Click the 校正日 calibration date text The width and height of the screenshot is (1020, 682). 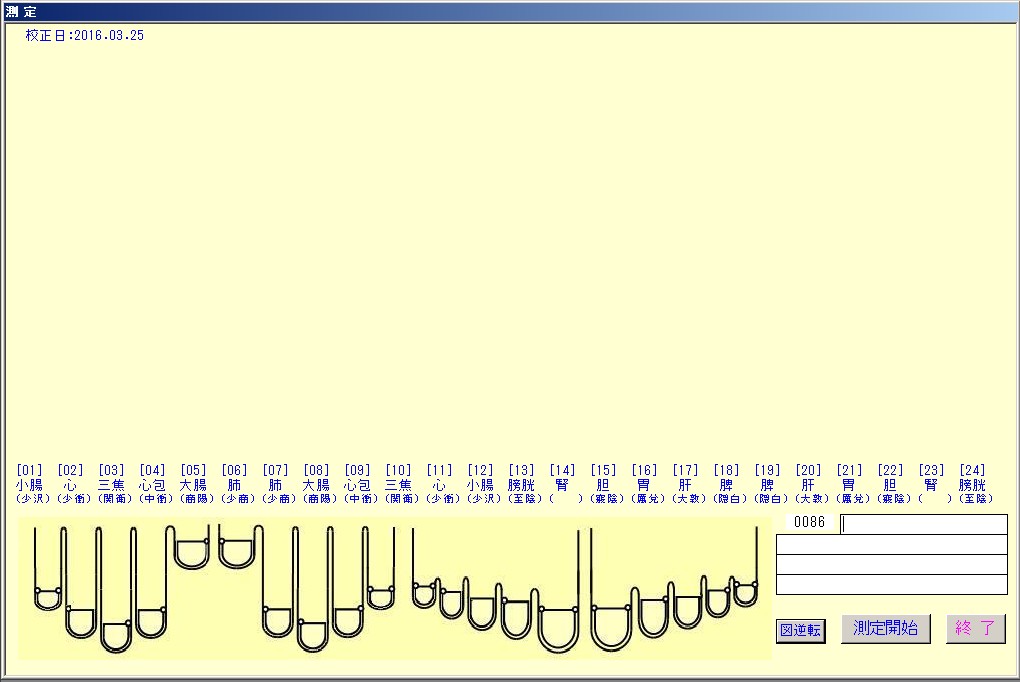pyautogui.click(x=85, y=35)
